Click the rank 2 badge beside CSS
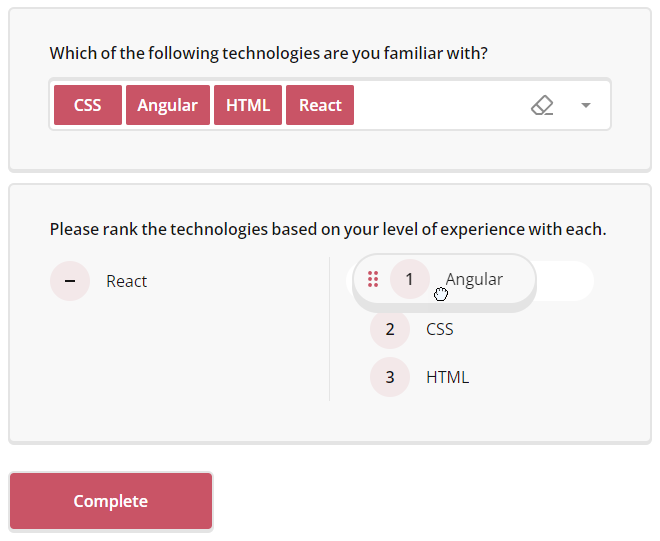 (x=390, y=329)
